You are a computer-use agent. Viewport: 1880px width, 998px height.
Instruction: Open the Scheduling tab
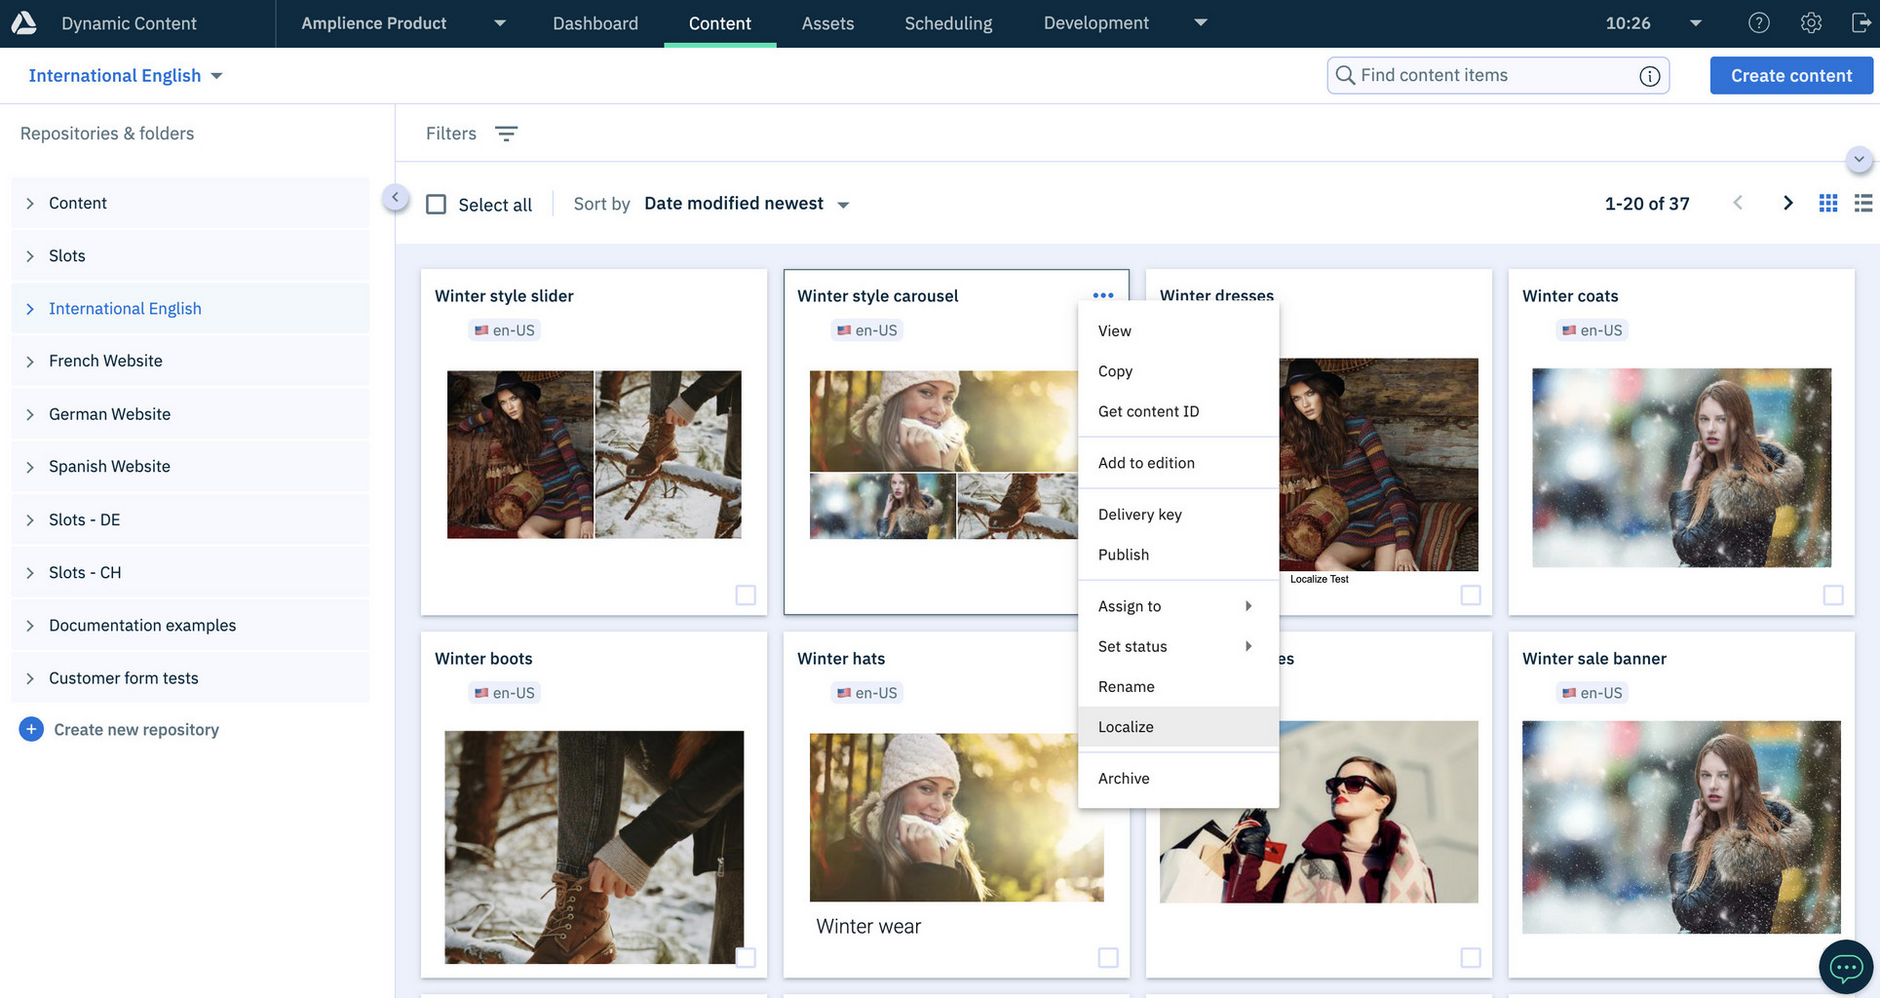pyautogui.click(x=948, y=23)
